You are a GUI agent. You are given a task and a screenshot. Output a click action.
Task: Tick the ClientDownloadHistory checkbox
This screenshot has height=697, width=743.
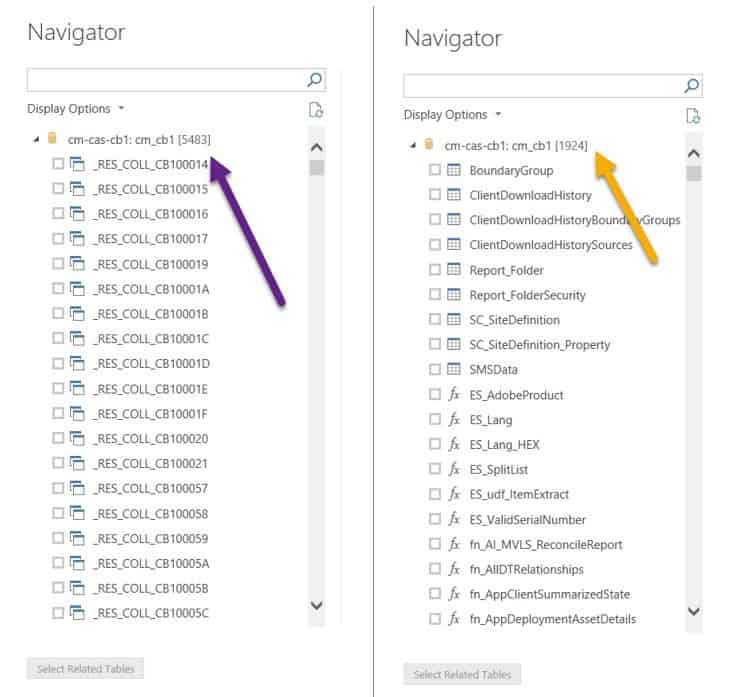(x=434, y=195)
